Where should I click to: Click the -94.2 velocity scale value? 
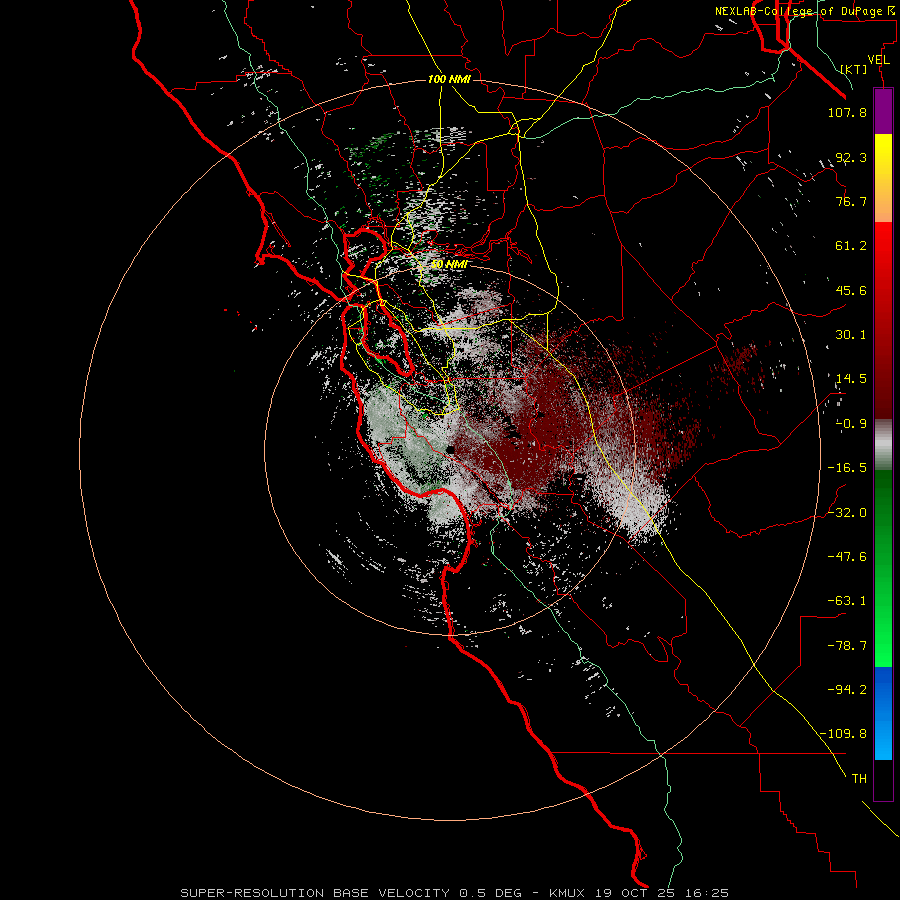coord(847,689)
